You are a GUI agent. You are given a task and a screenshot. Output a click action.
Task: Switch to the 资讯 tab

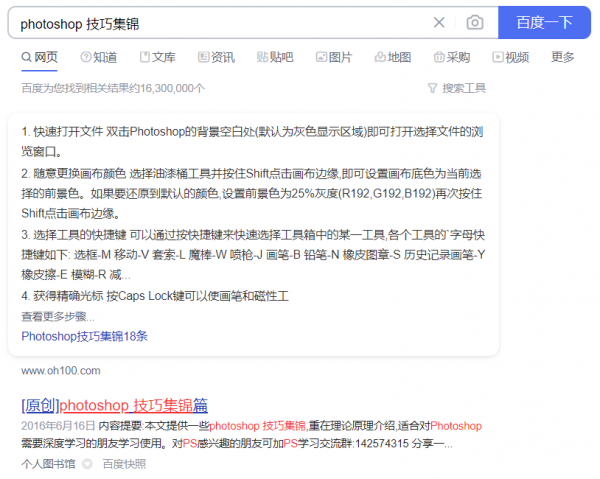point(216,57)
